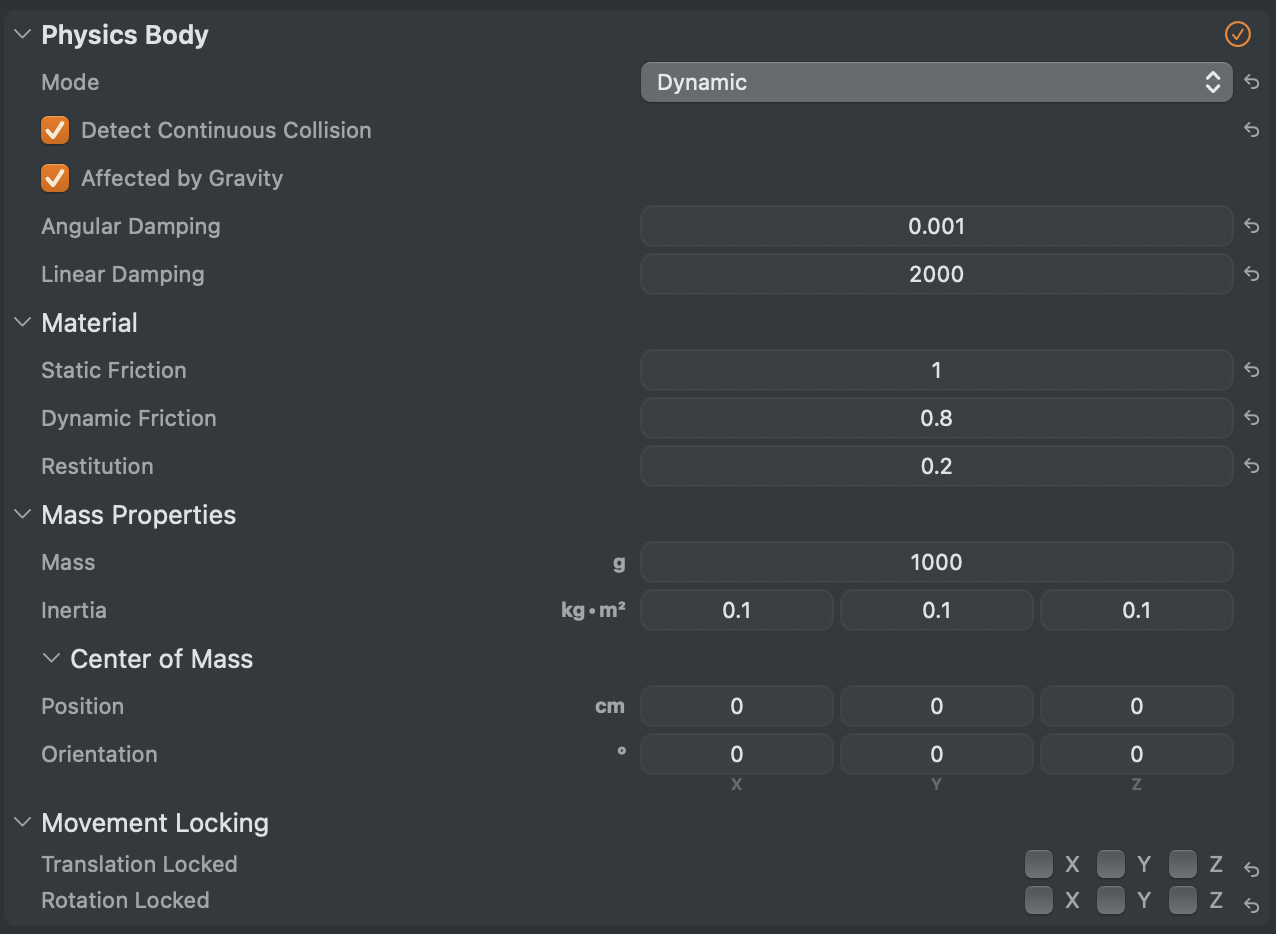Click the orange checkmark icon beside Physics Body
1276x934 pixels.
(x=1237, y=34)
